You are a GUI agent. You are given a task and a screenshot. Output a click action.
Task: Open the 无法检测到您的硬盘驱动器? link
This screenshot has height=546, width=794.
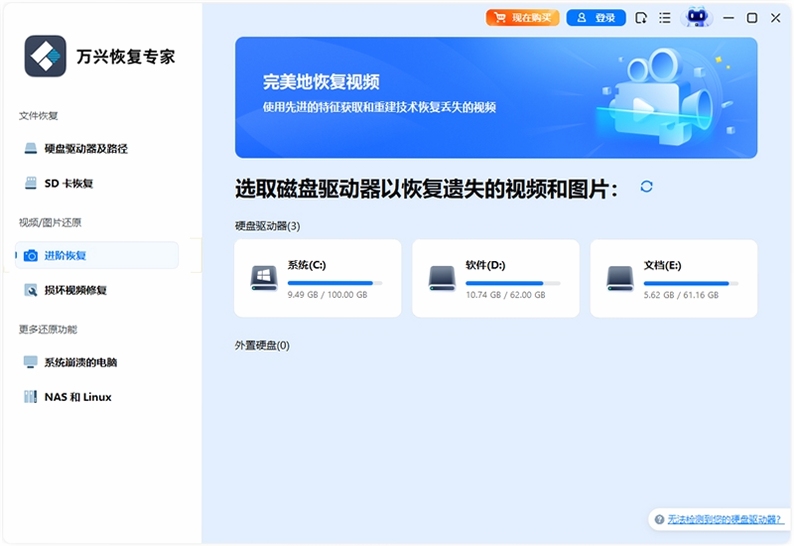click(725, 520)
